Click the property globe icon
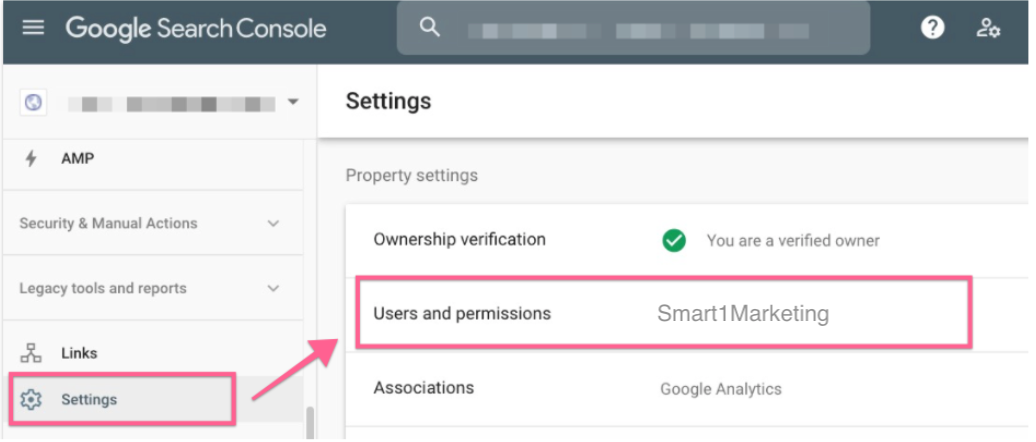Viewport: 1036px width, 442px height. [34, 102]
